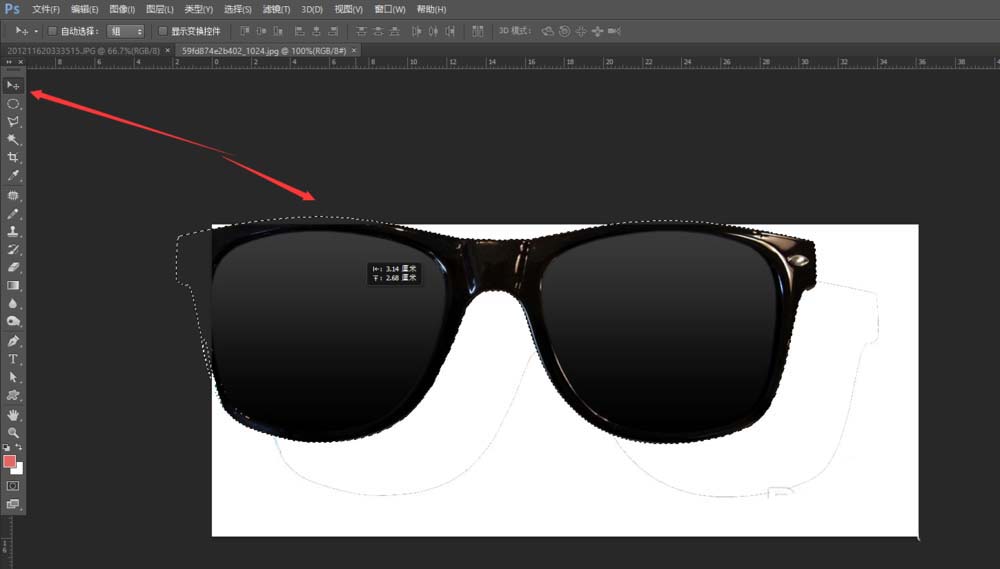Viewport: 1000px width, 569px height.
Task: Choose the Magic Wand tool
Action: [x=14, y=140]
